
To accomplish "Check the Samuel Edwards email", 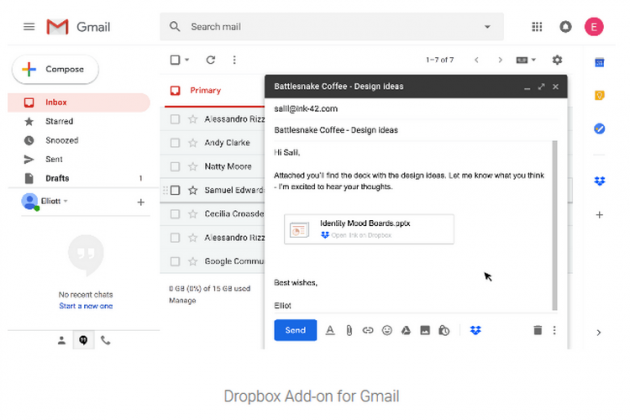I will 175,190.
